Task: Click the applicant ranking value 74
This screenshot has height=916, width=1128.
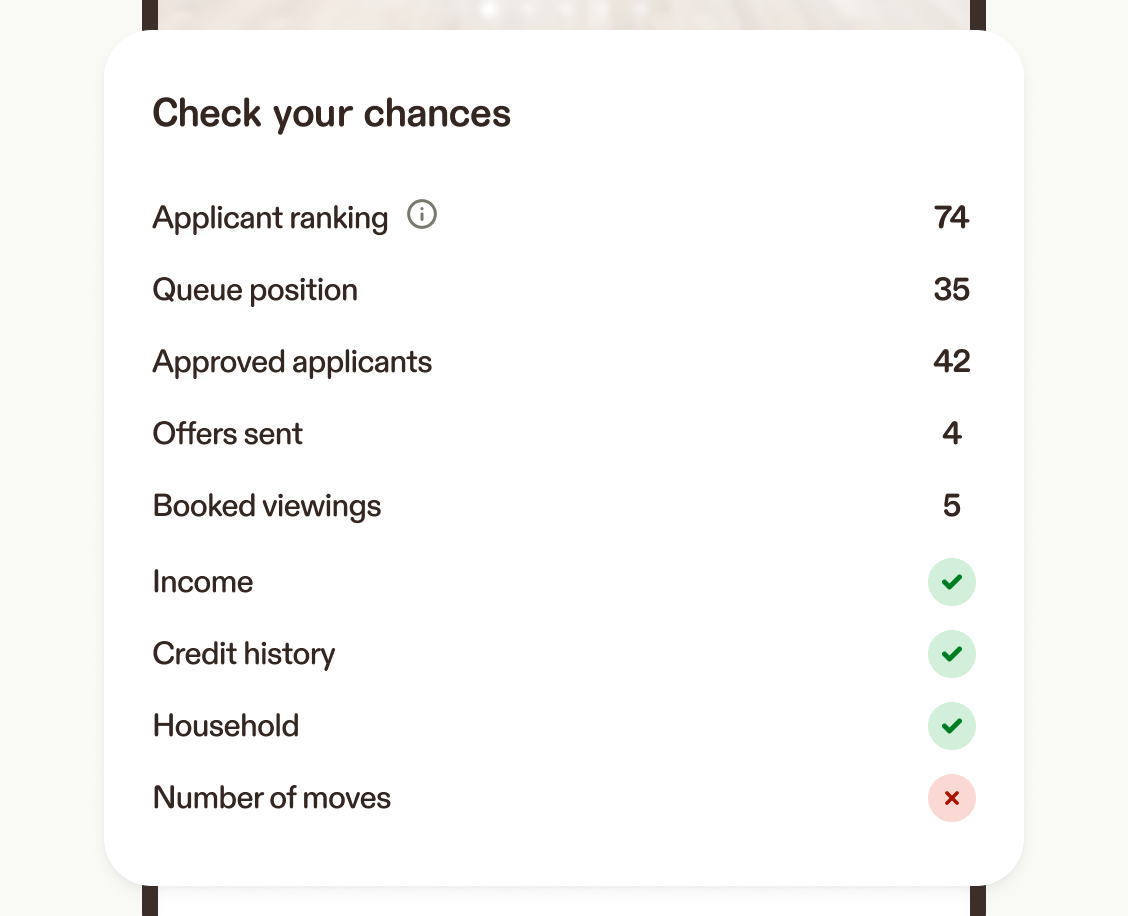Action: click(951, 217)
